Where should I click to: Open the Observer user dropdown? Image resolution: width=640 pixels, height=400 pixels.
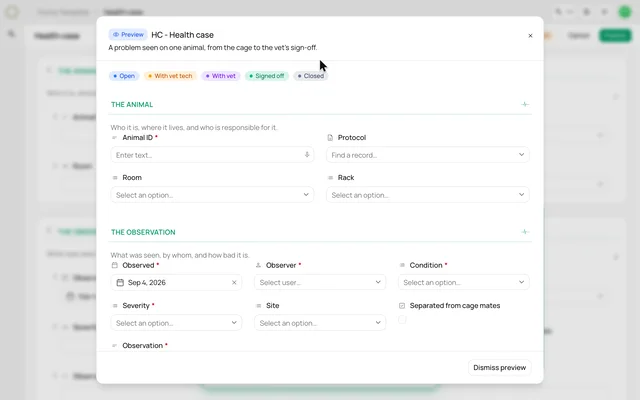[x=320, y=282]
